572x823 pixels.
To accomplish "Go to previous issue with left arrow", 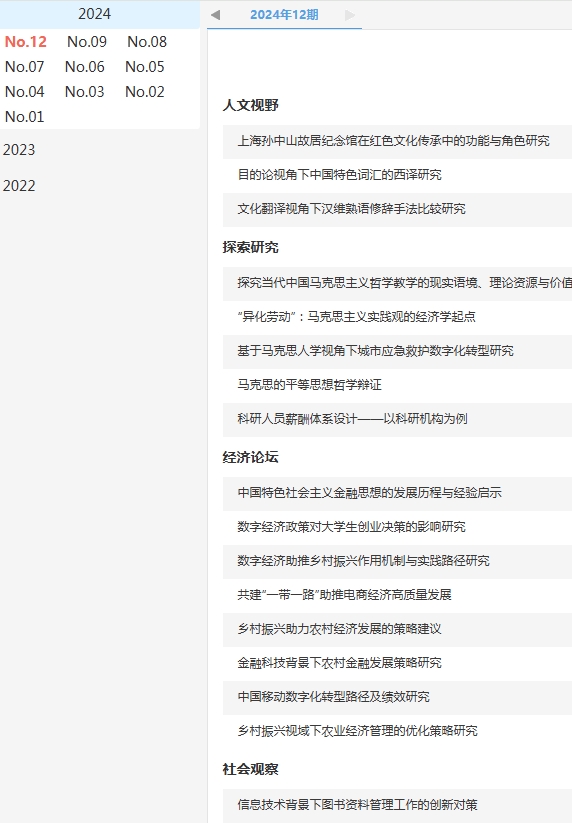I will pyautogui.click(x=215, y=15).
